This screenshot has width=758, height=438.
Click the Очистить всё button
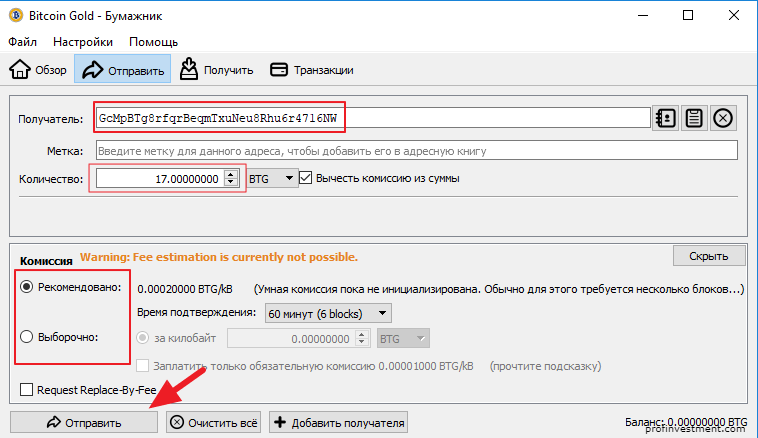pos(214,423)
